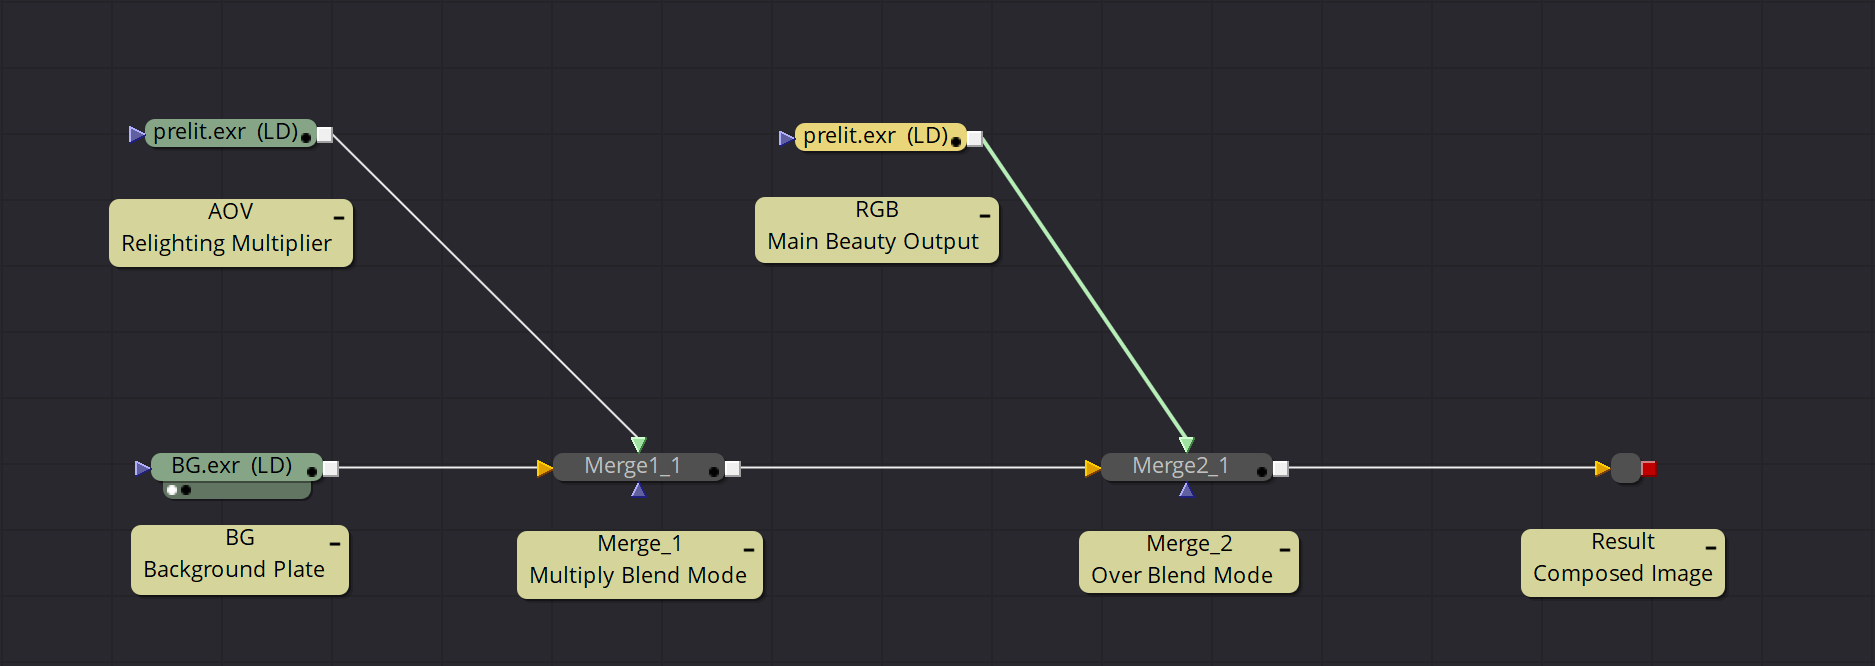Select the Merge2_1 node
This screenshot has width=1875, height=666.
(1180, 466)
